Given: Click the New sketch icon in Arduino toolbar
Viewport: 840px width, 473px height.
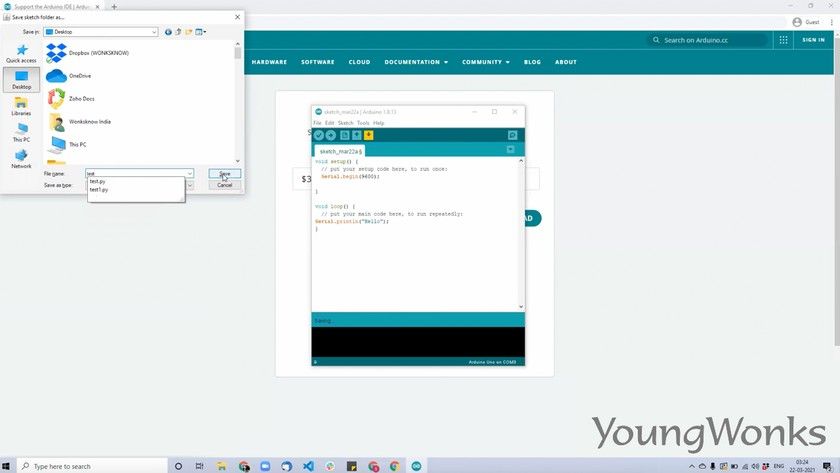Looking at the screenshot, I should (344, 135).
